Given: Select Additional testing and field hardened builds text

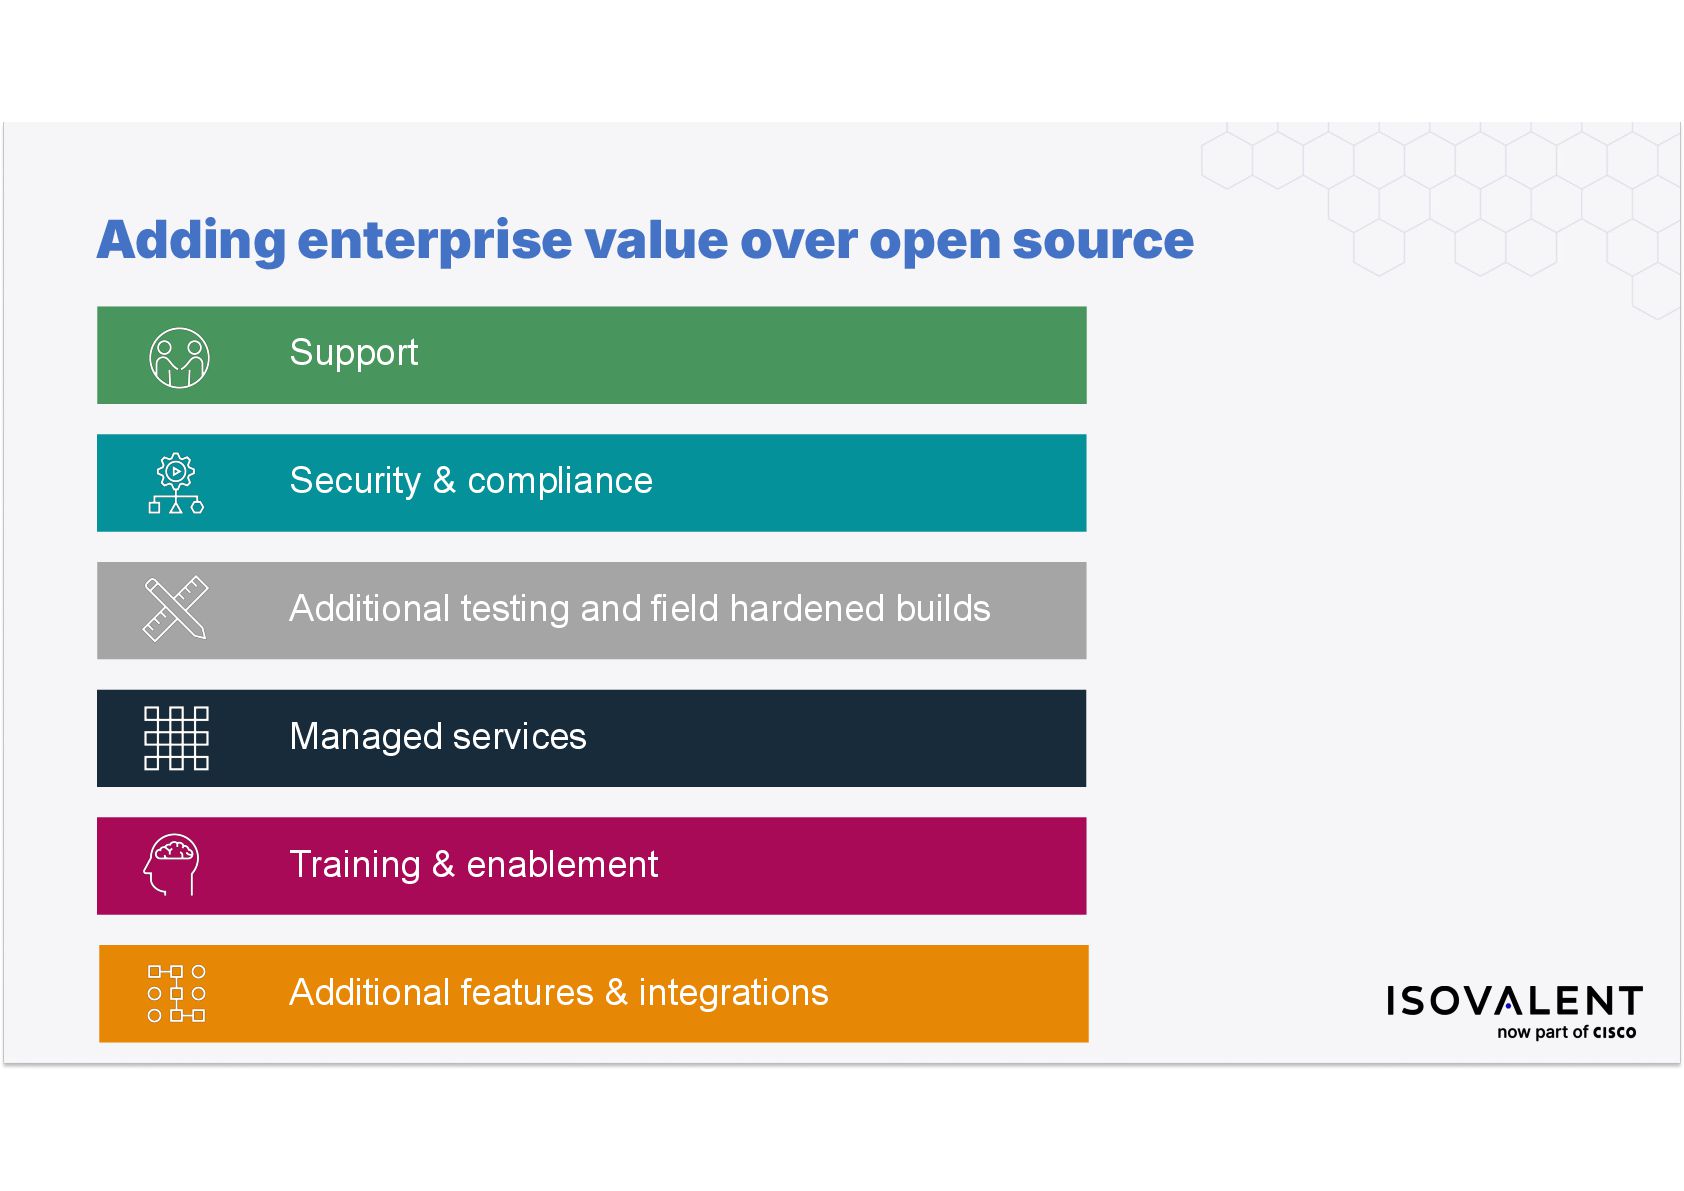Looking at the screenshot, I should coord(640,608).
